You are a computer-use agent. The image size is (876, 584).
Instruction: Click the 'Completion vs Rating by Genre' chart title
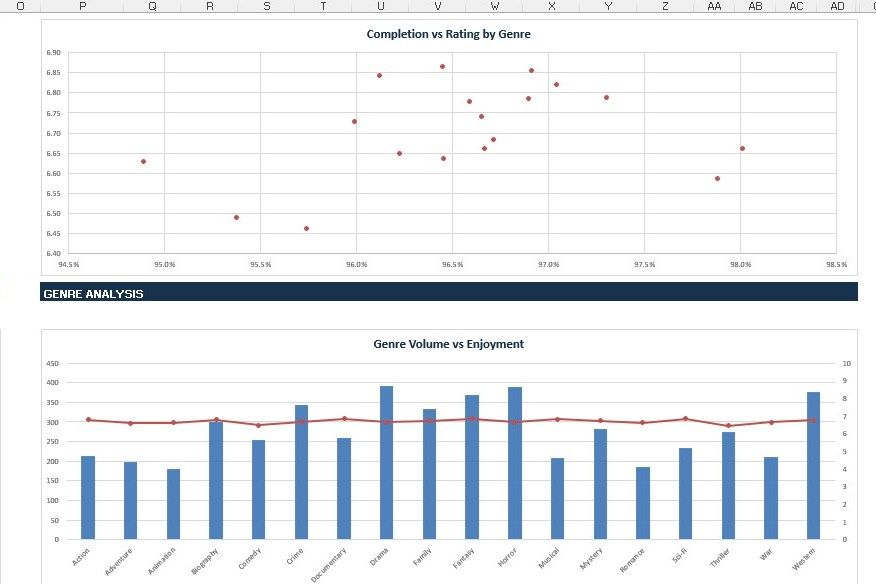(449, 34)
